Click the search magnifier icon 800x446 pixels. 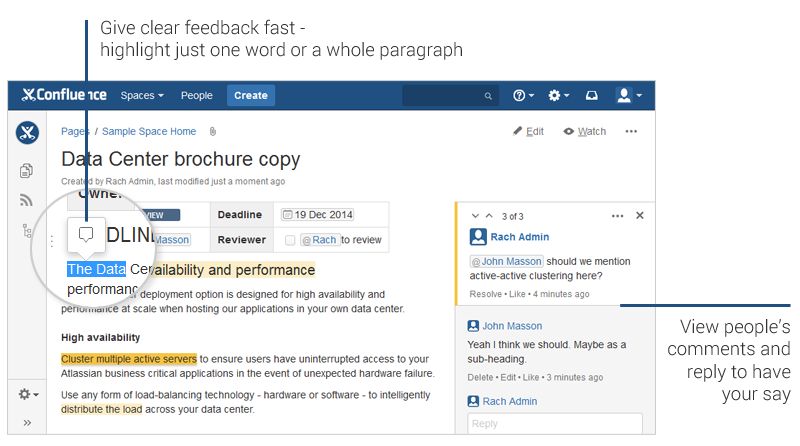488,96
